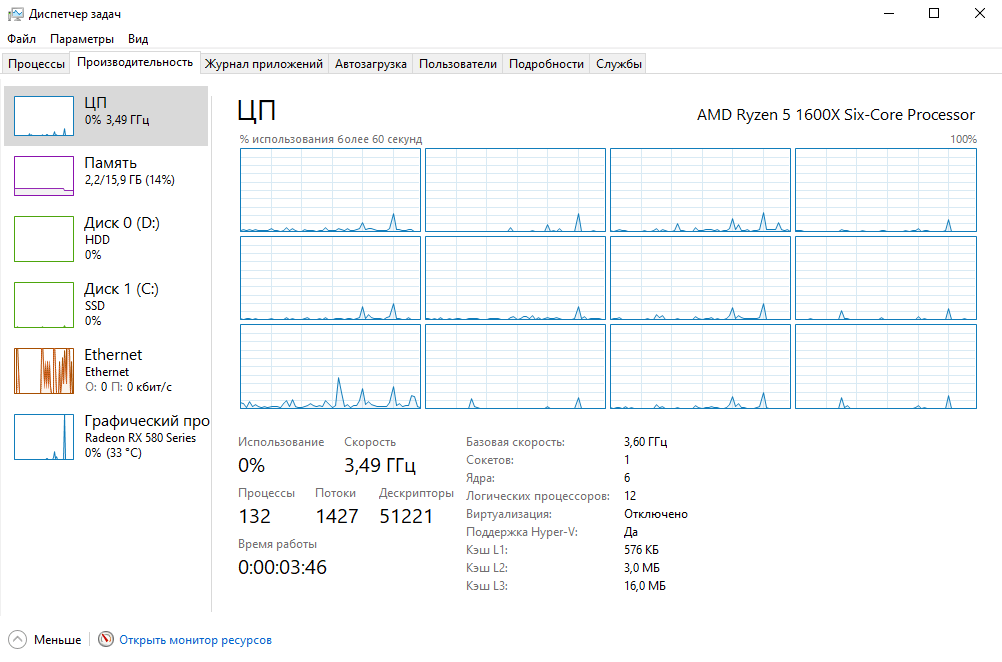This screenshot has height=662, width=1002.
Task: Click the first logical processor graph
Action: tap(330, 190)
